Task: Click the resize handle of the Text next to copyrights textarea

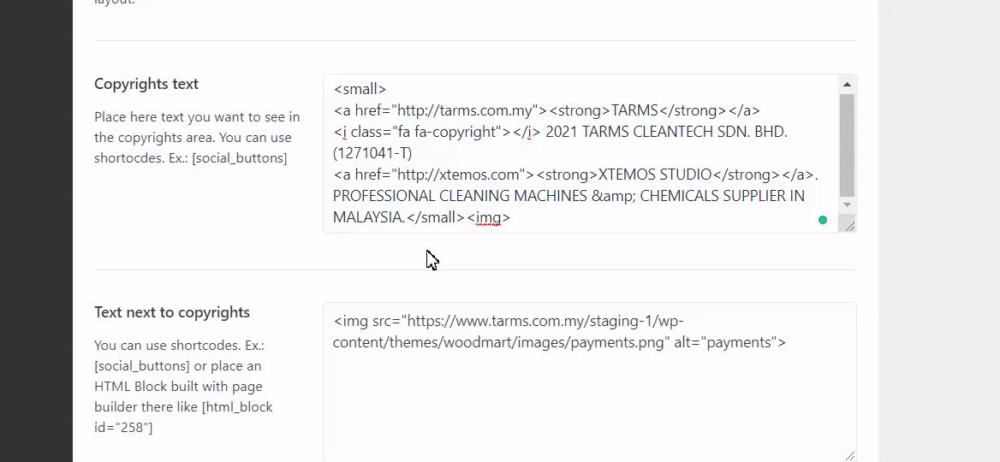Action: click(850, 456)
